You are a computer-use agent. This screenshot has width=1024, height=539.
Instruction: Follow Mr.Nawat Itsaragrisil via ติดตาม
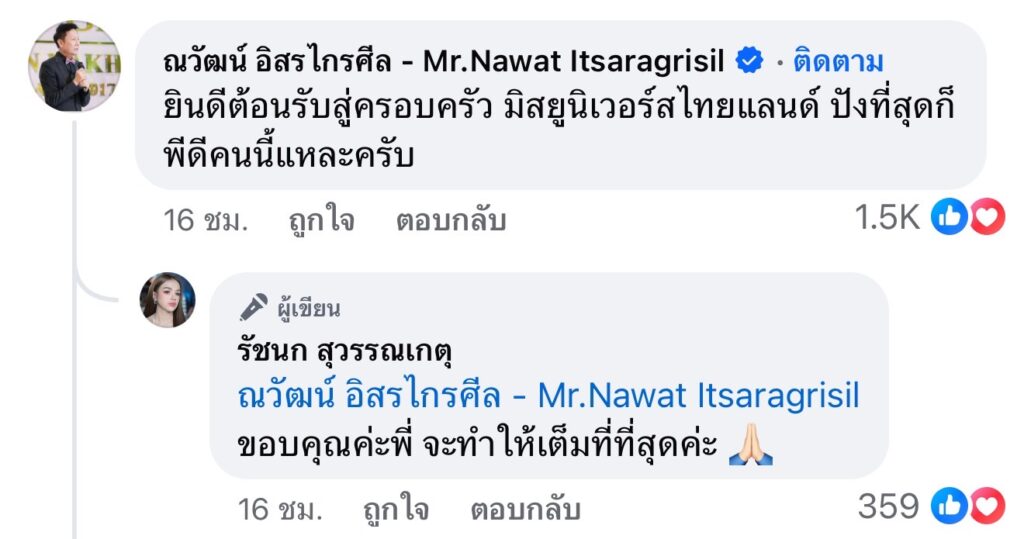point(838,62)
